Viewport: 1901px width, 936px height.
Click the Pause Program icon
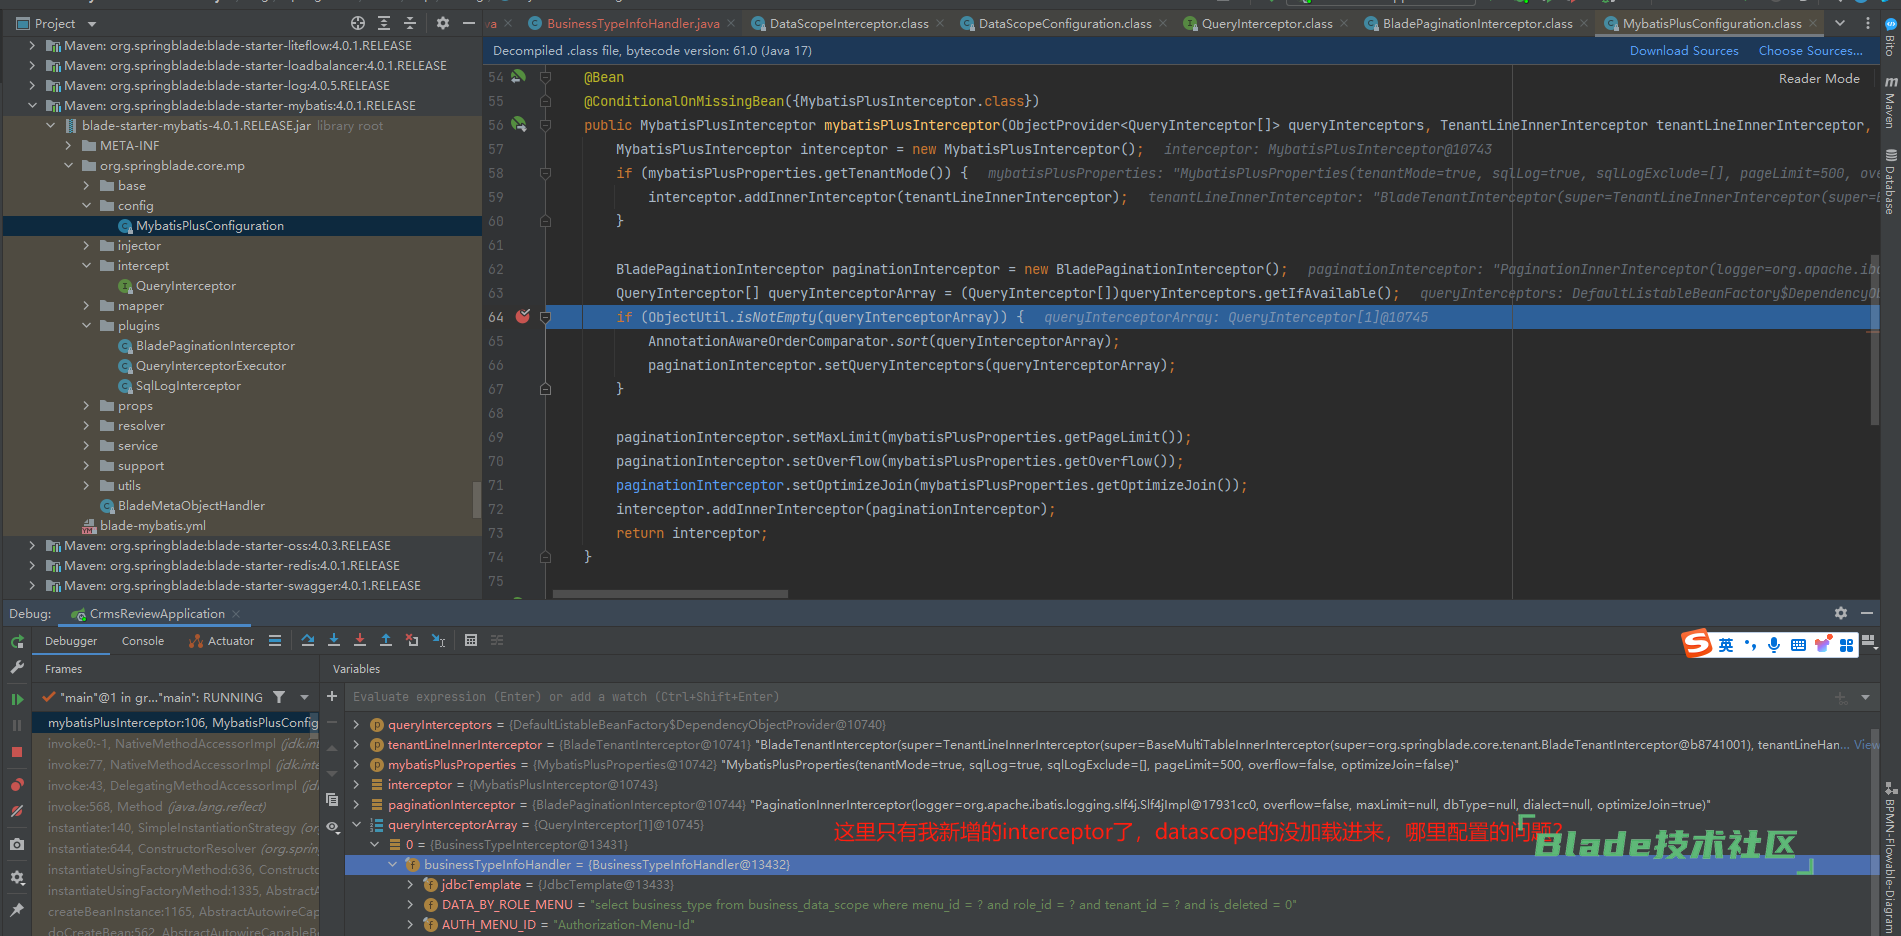pos(17,725)
